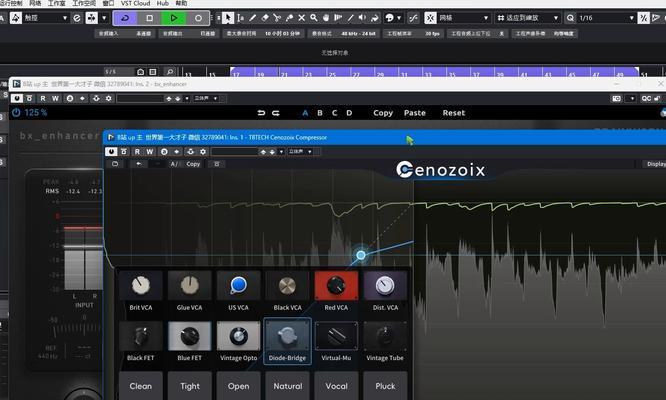Choose the Tight preset button
The height and width of the screenshot is (400, 666).
pos(189,386)
